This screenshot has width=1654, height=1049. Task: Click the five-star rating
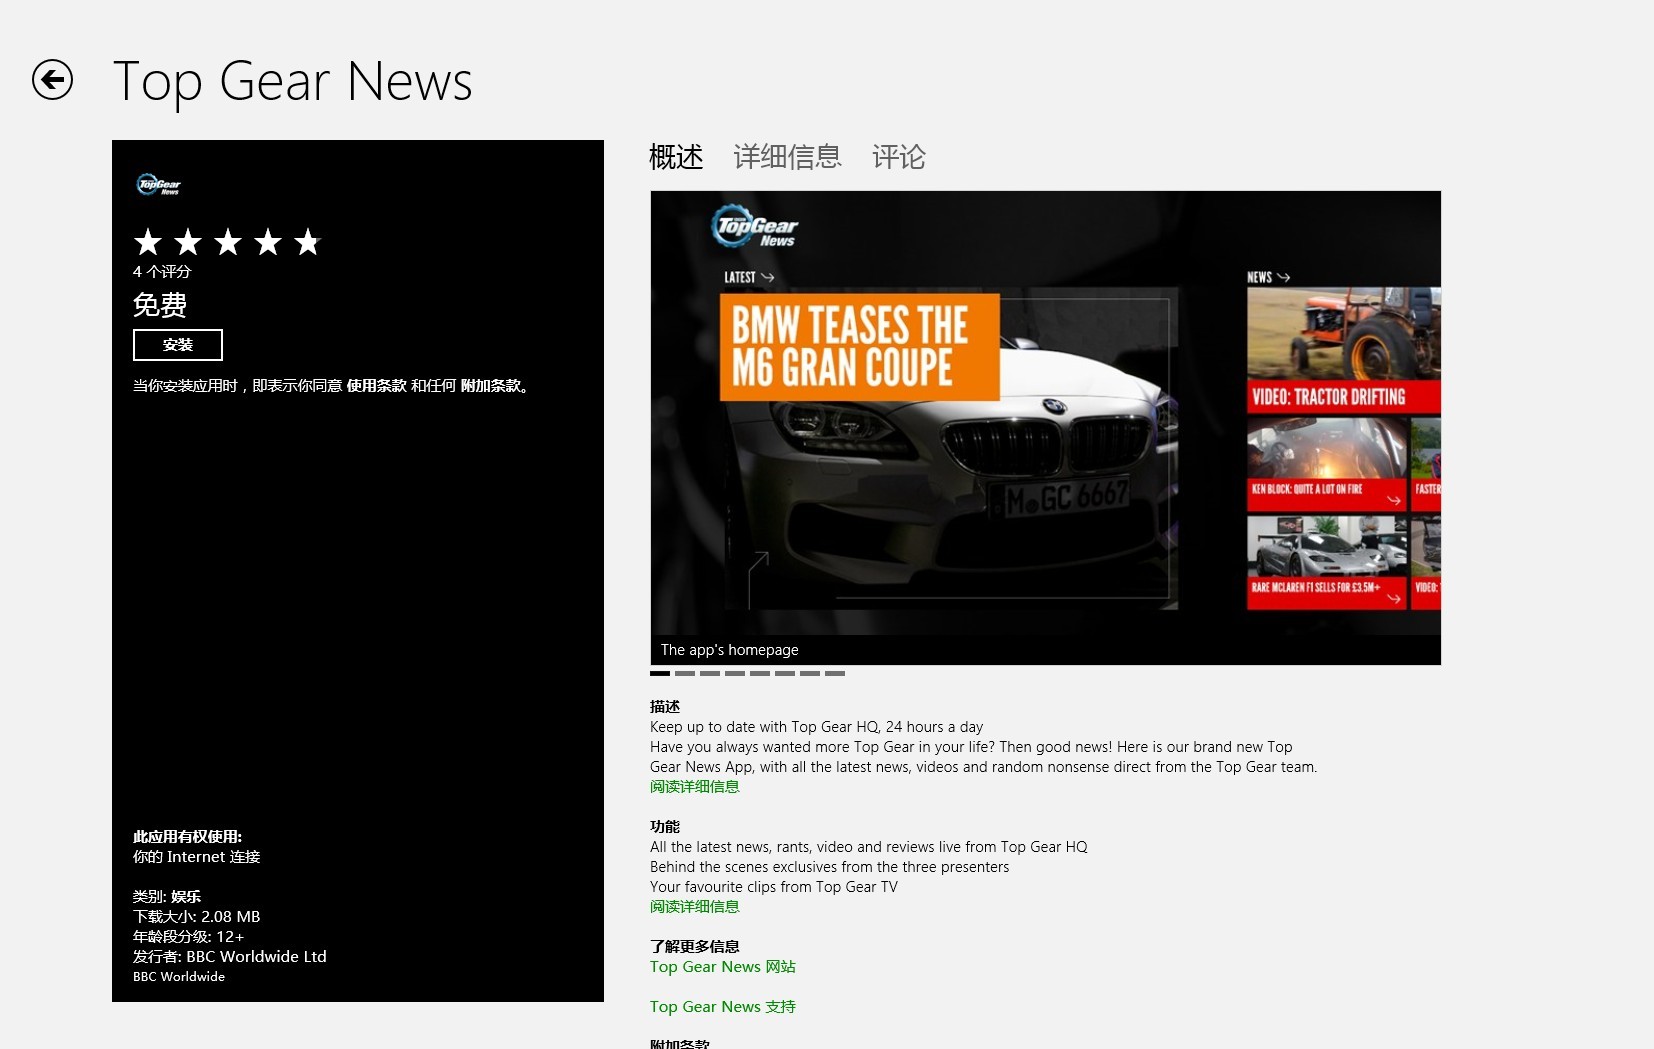point(227,242)
